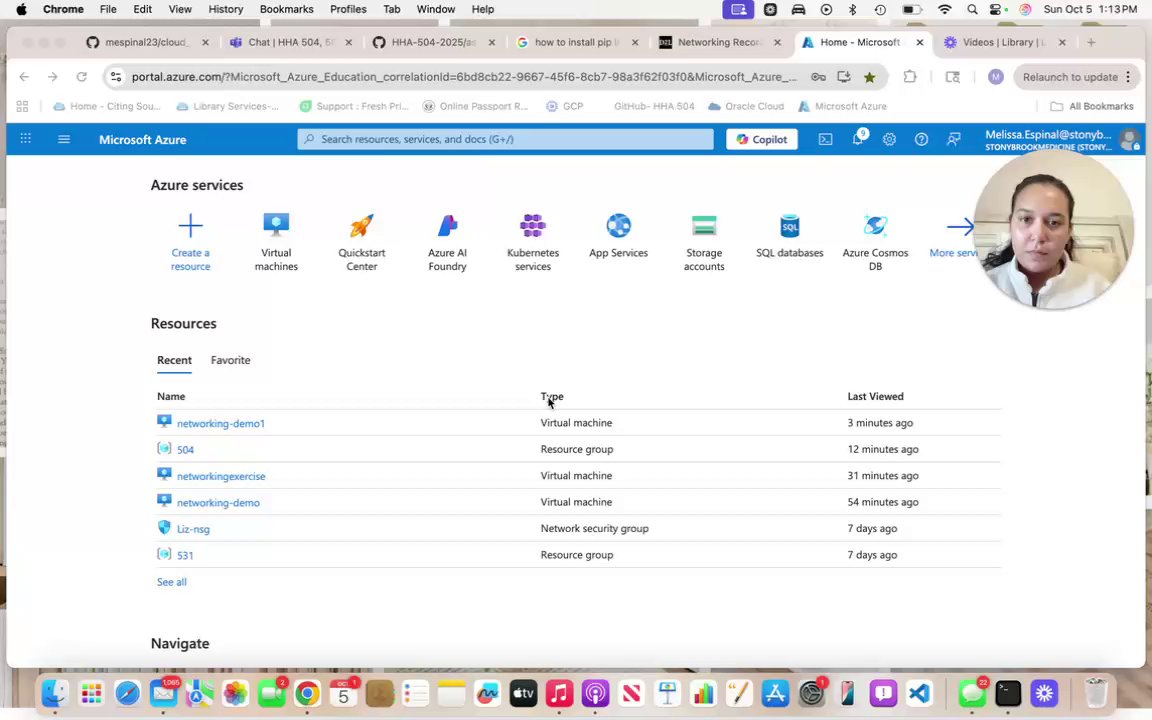Click the Microsoft Azure home title

coord(143,140)
